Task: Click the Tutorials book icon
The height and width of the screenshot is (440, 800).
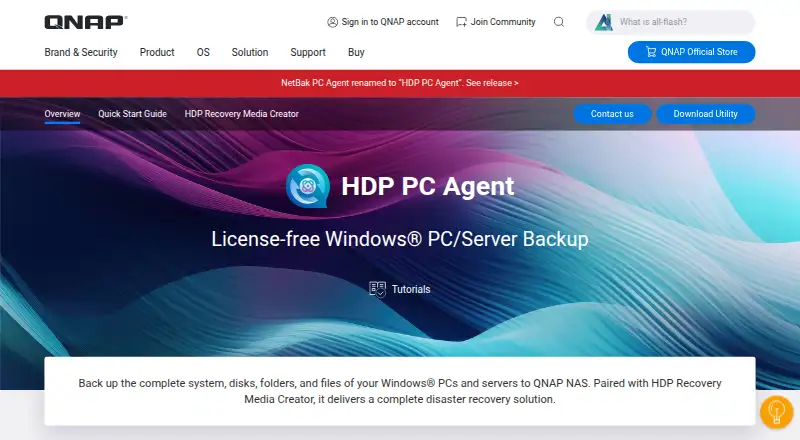Action: pyautogui.click(x=378, y=289)
